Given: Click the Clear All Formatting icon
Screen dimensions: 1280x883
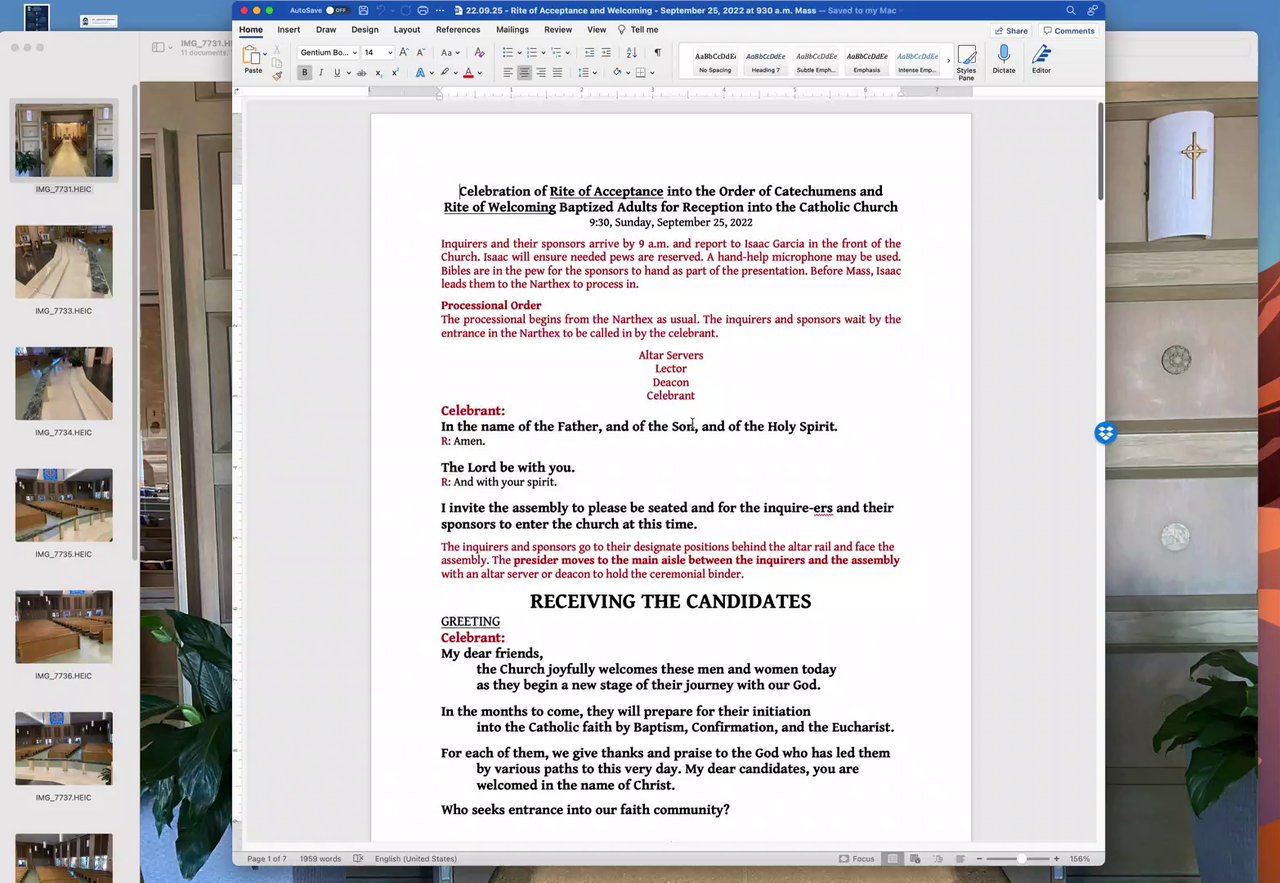Looking at the screenshot, I should pyautogui.click(x=479, y=52).
